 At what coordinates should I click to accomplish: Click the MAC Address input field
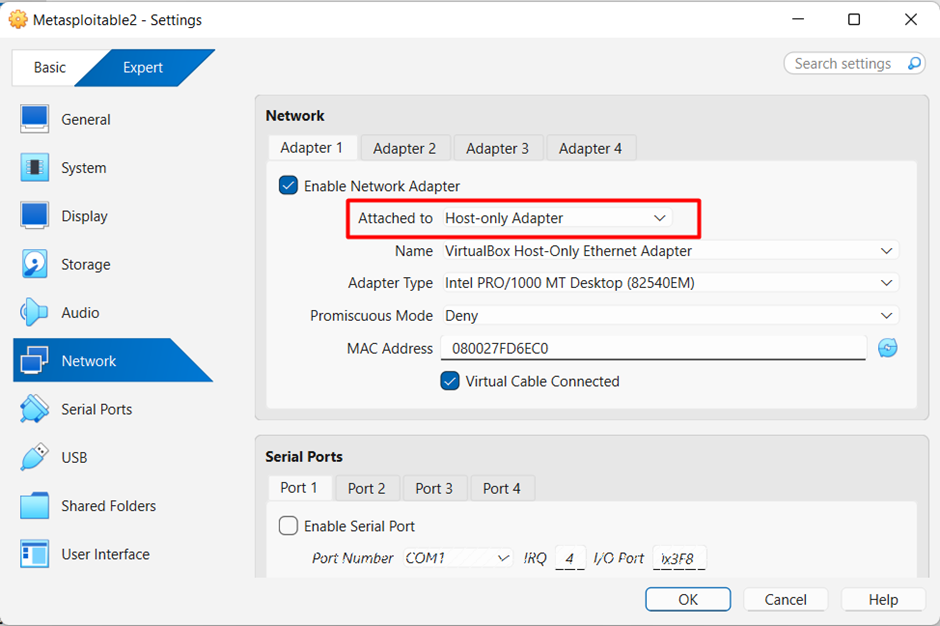pos(652,349)
